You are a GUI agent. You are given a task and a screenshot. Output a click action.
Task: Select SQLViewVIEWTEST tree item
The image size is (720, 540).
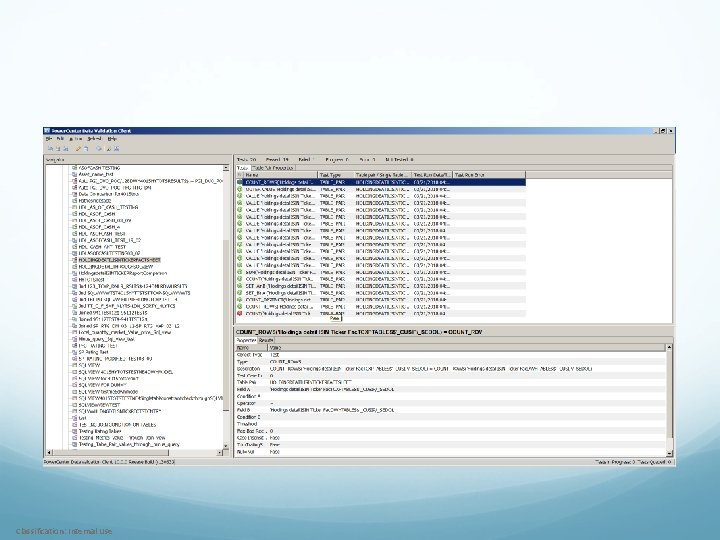point(99,405)
